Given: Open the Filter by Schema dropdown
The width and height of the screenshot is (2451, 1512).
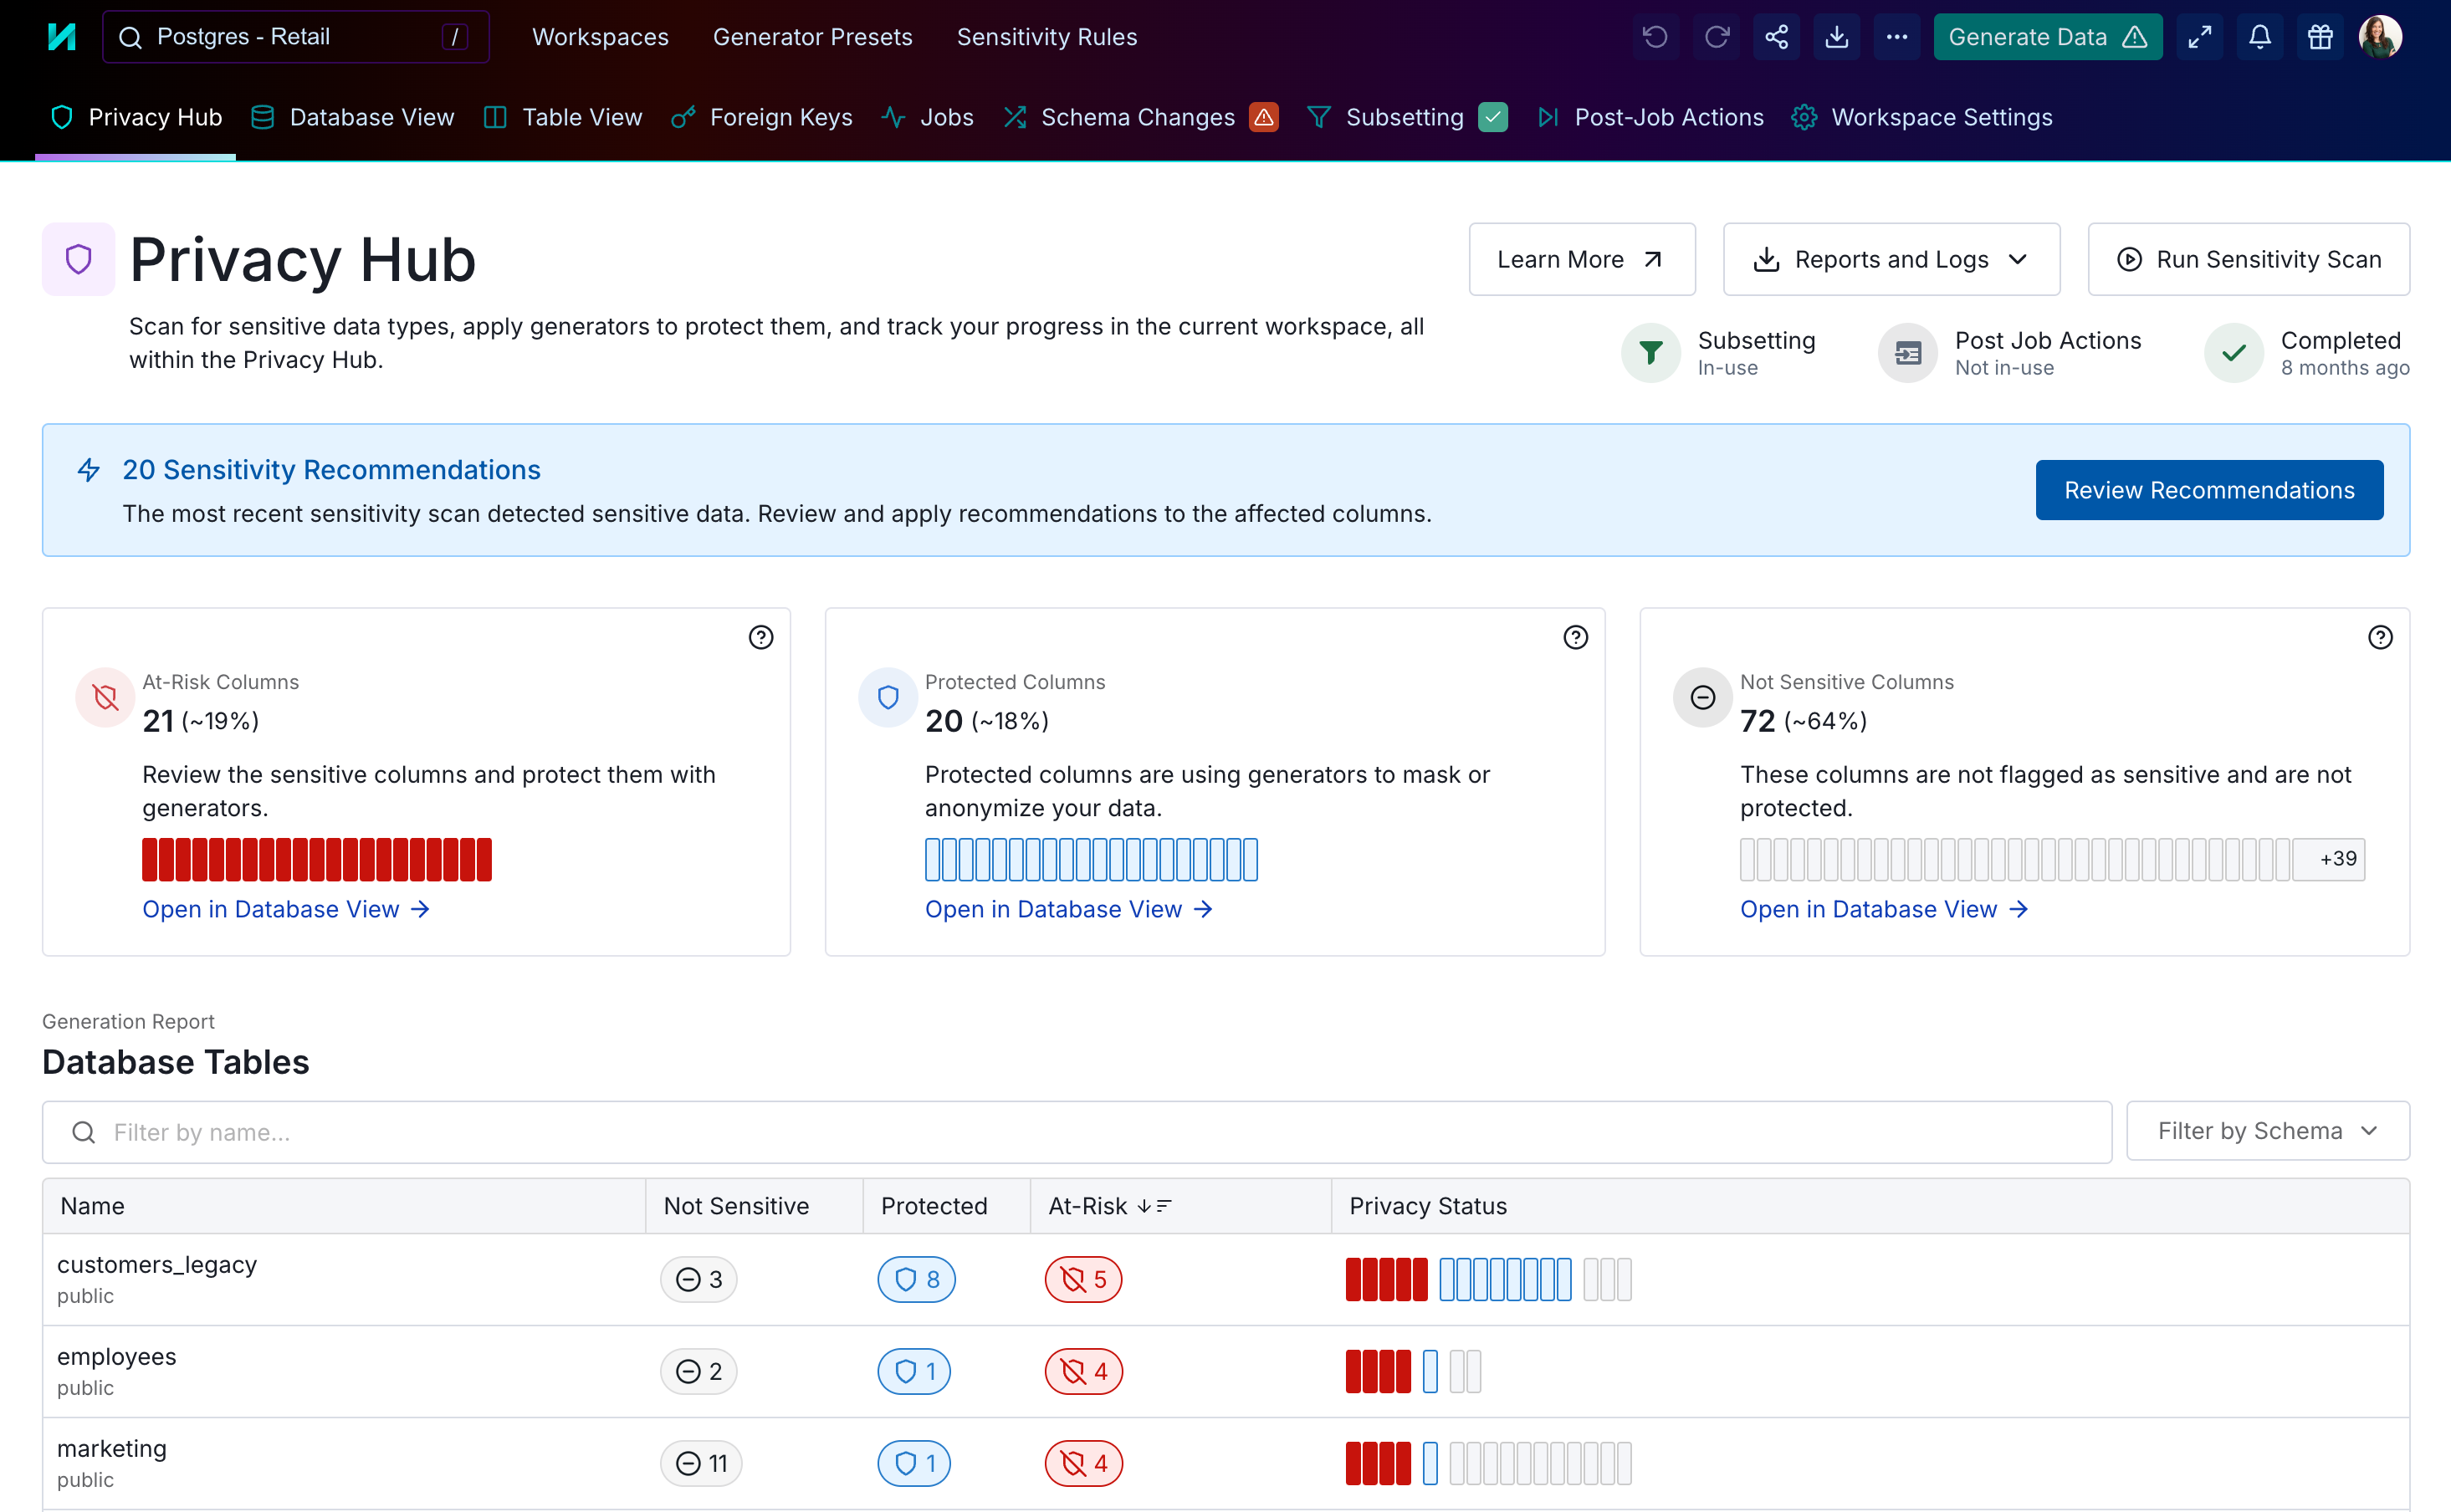Looking at the screenshot, I should tap(2267, 1131).
